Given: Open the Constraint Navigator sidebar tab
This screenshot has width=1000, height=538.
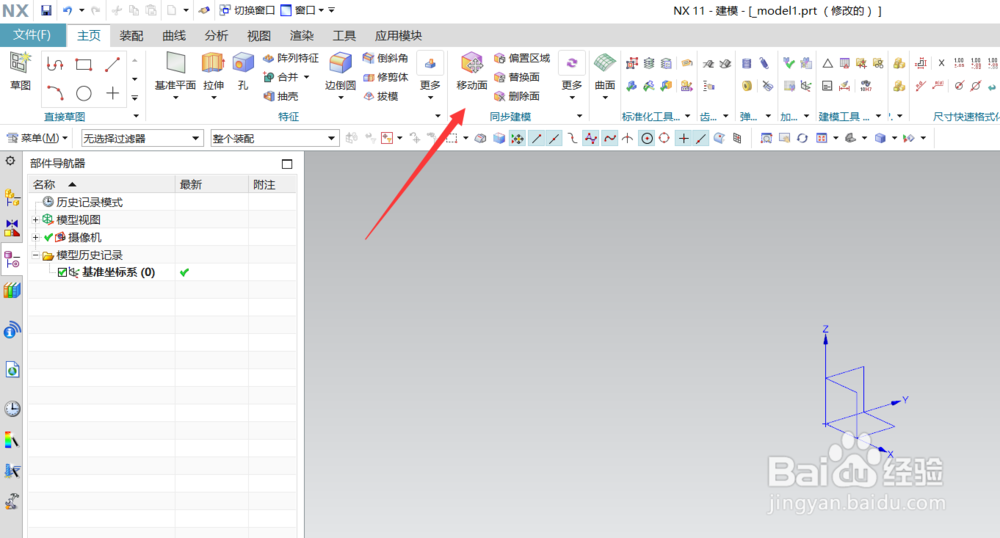Looking at the screenshot, I should pyautogui.click(x=12, y=228).
